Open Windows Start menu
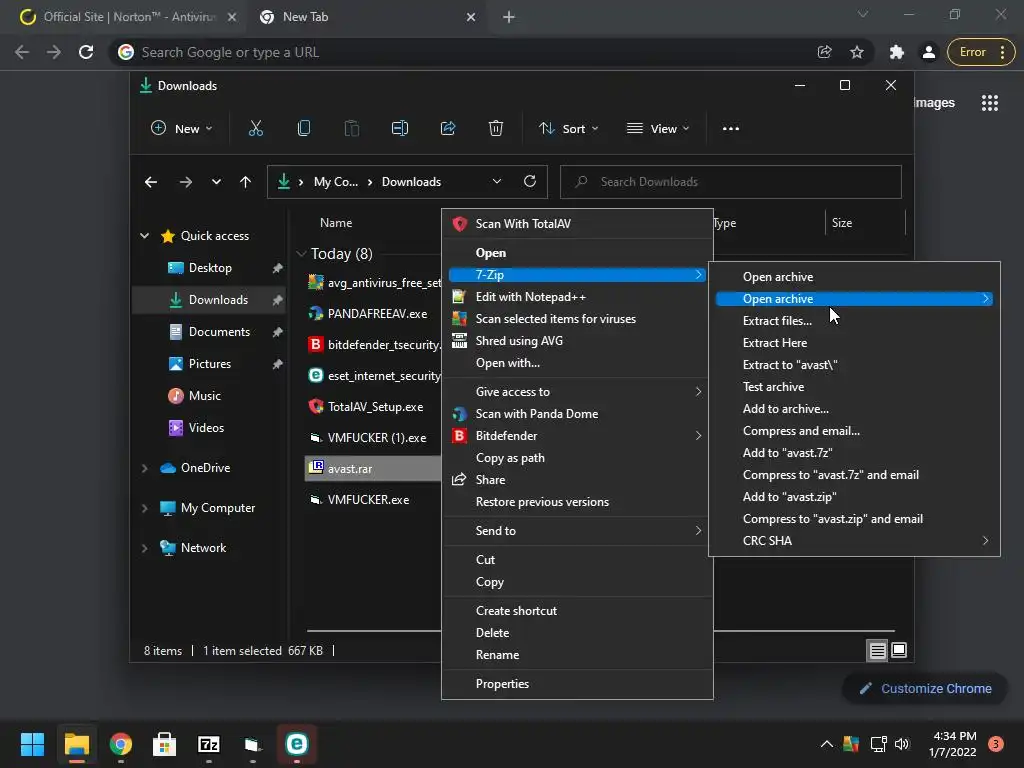The height and width of the screenshot is (768, 1024). [32, 744]
